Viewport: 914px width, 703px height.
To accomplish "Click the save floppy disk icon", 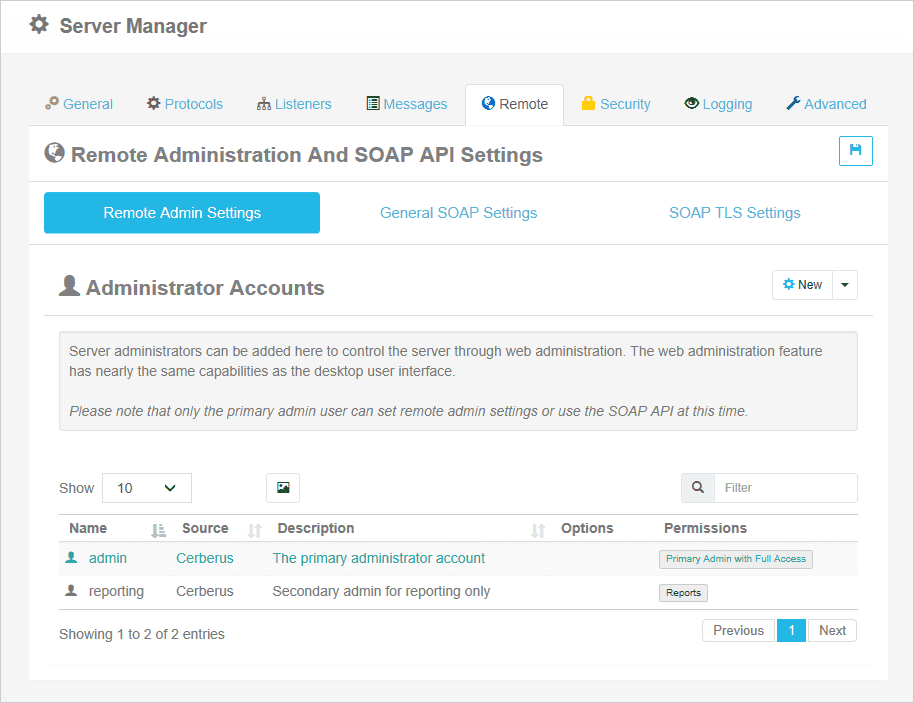I will tap(855, 150).
